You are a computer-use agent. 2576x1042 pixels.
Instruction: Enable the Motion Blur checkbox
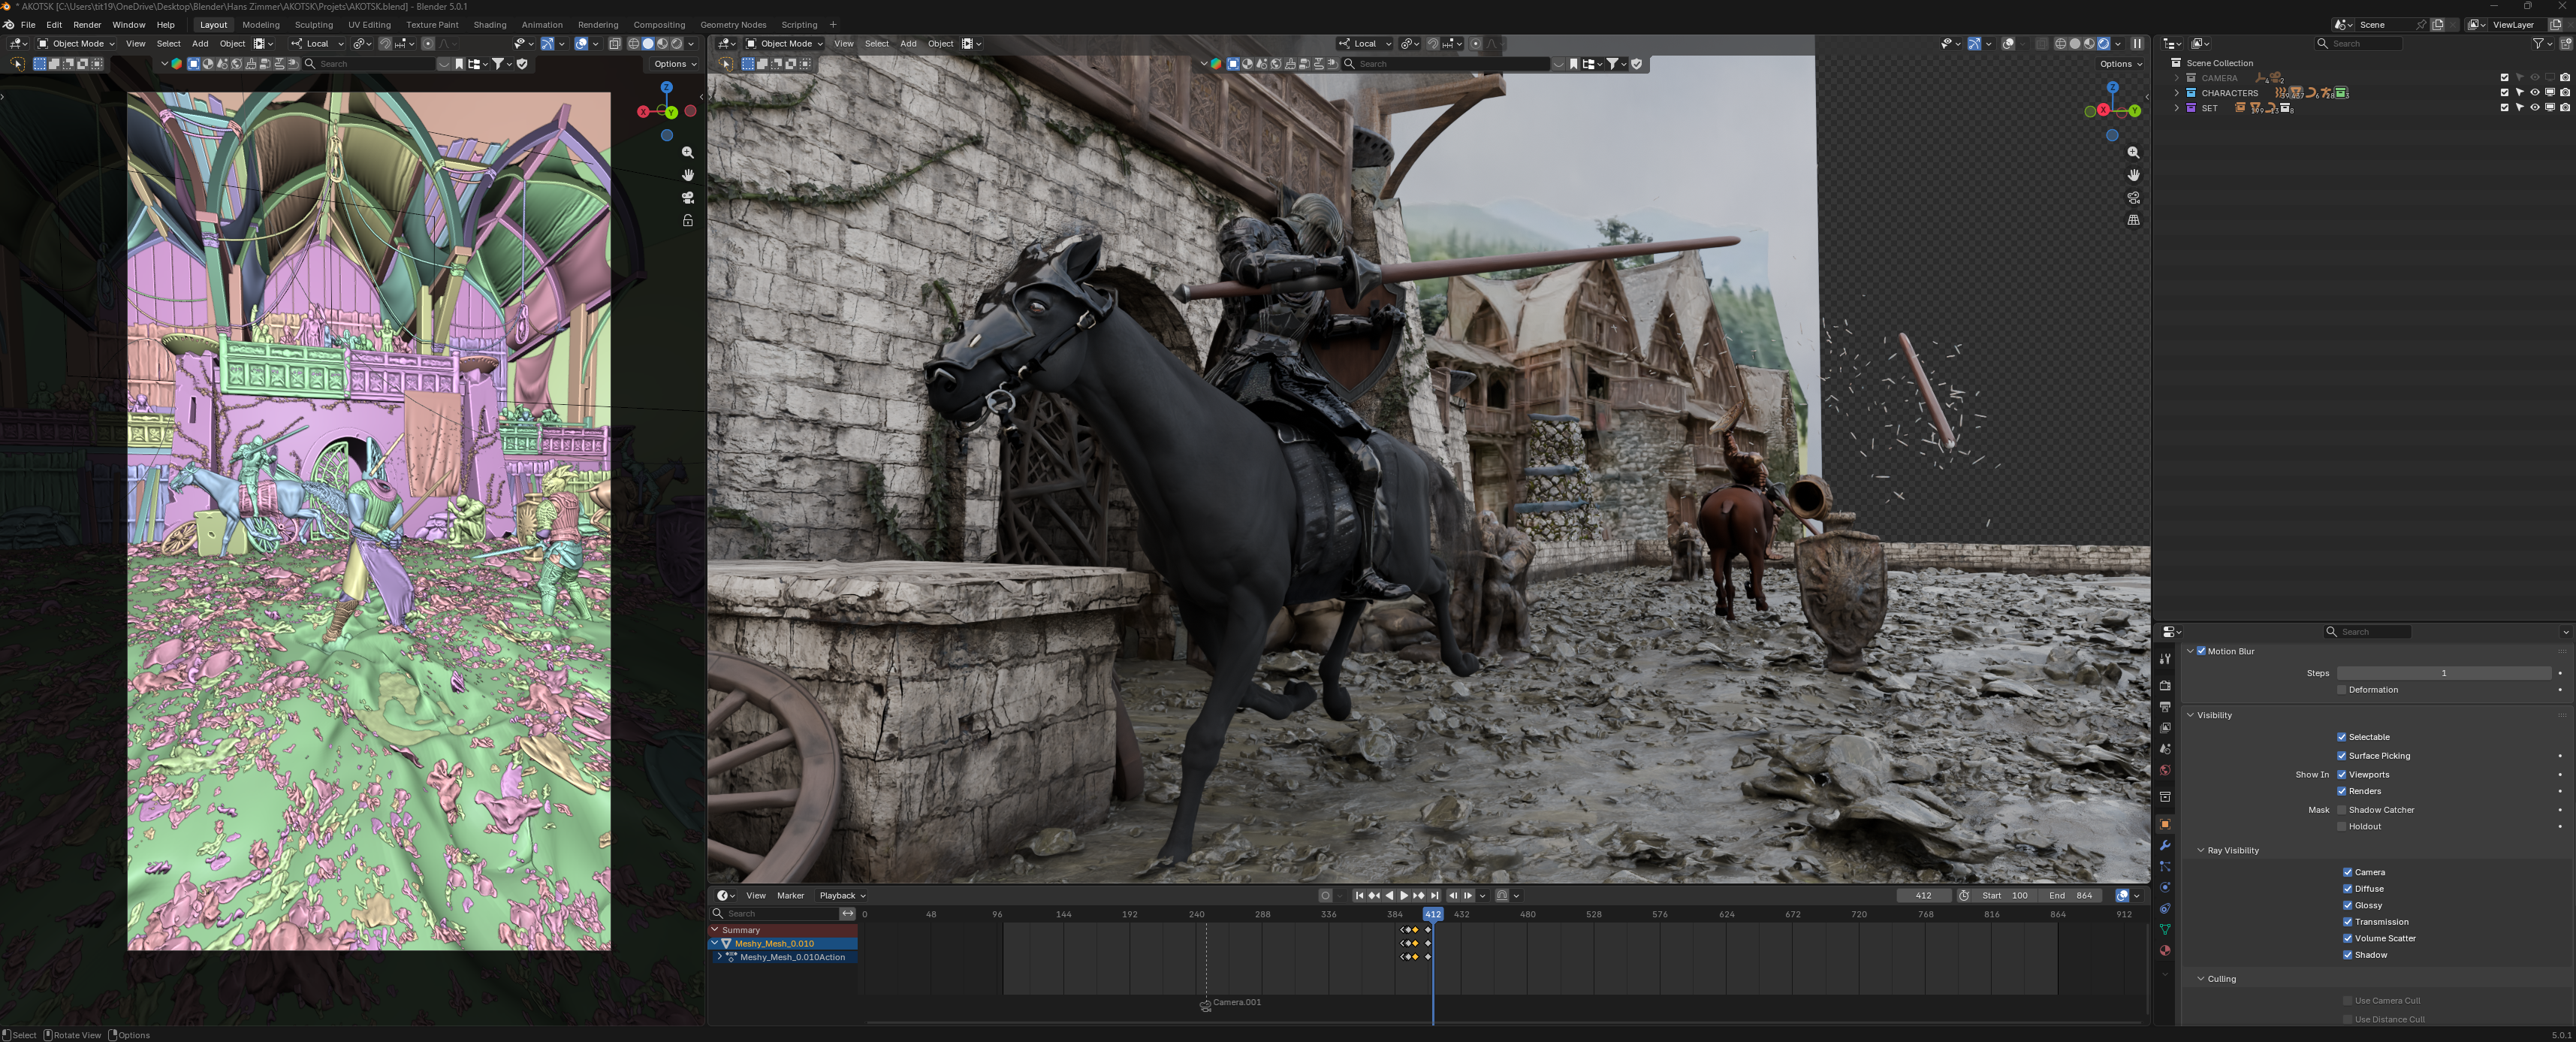2201,651
